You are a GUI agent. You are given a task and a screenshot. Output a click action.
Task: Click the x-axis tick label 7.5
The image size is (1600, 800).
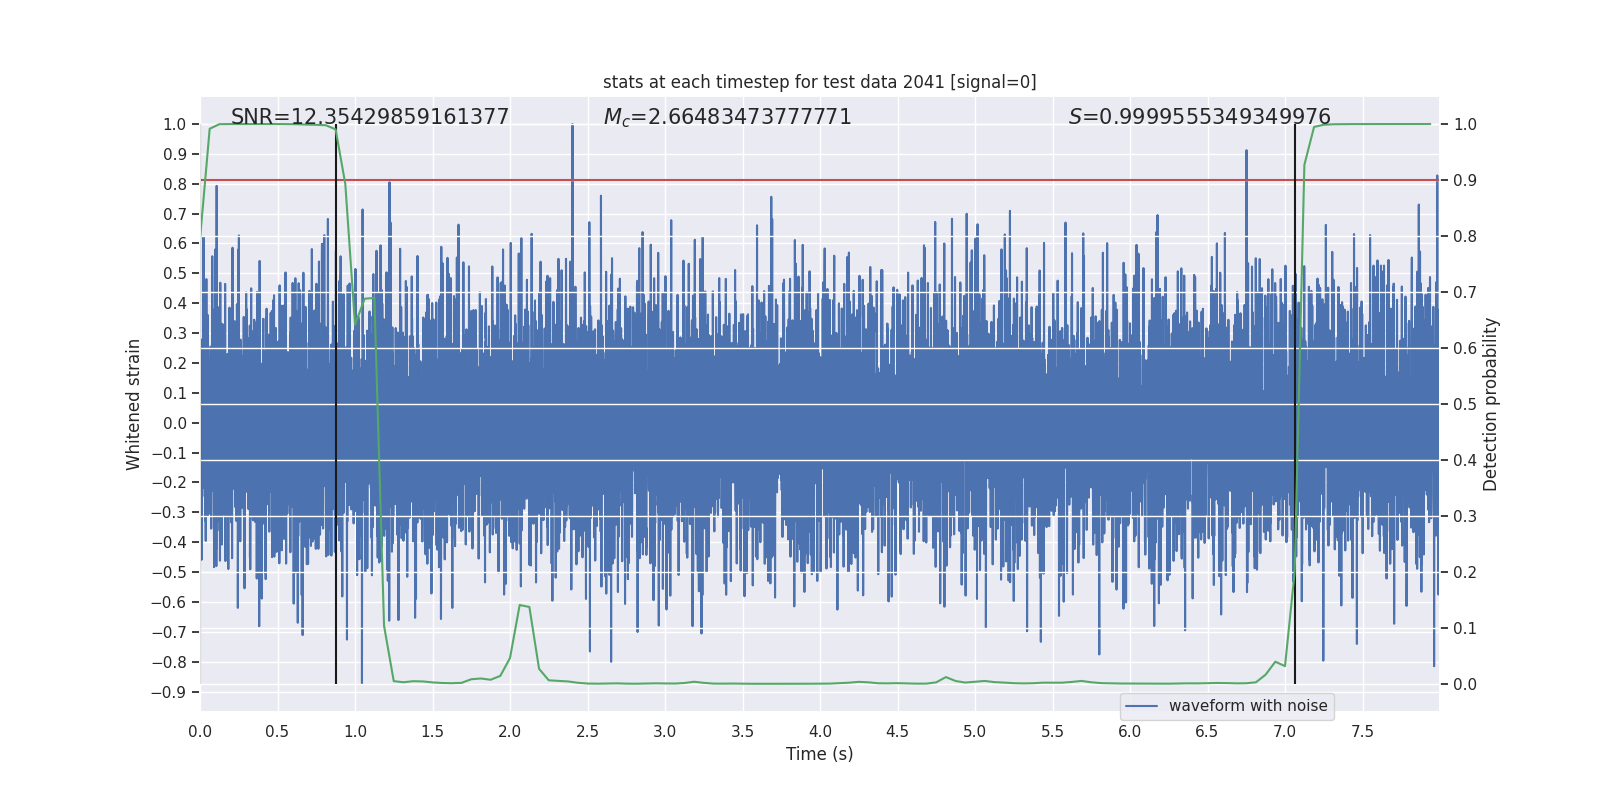pos(1362,732)
